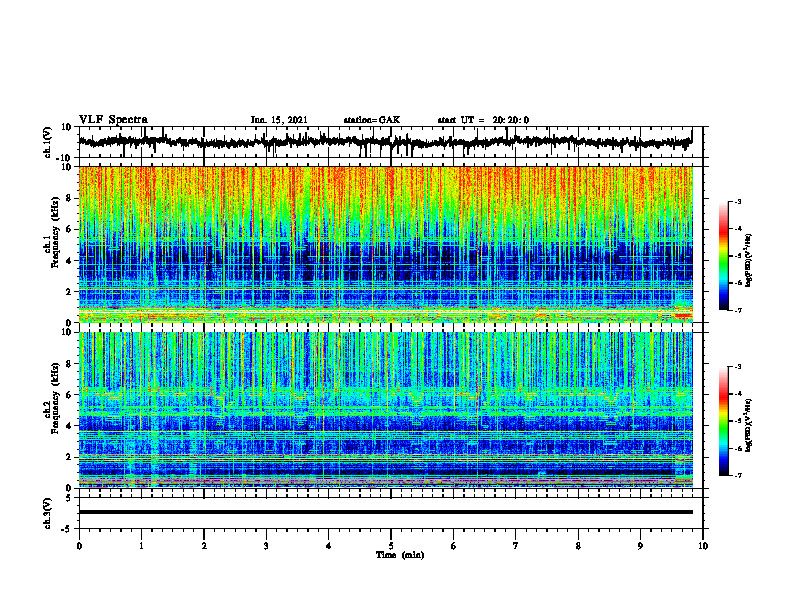
Task: Click the "-7" label on ch.2 color bar
Action: 738,475
